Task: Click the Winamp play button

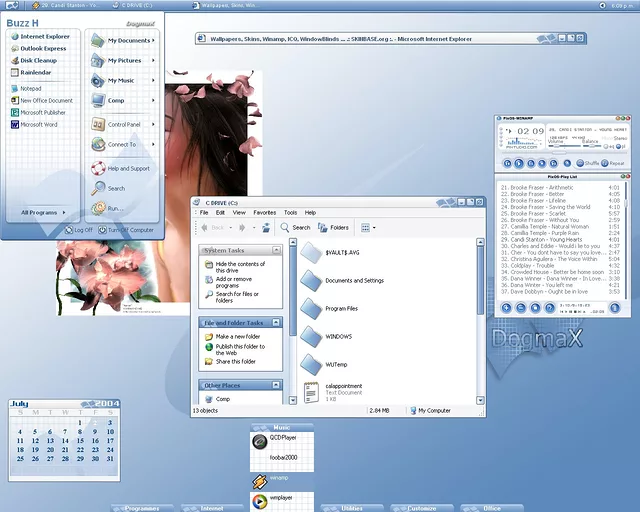Action: tap(518, 163)
